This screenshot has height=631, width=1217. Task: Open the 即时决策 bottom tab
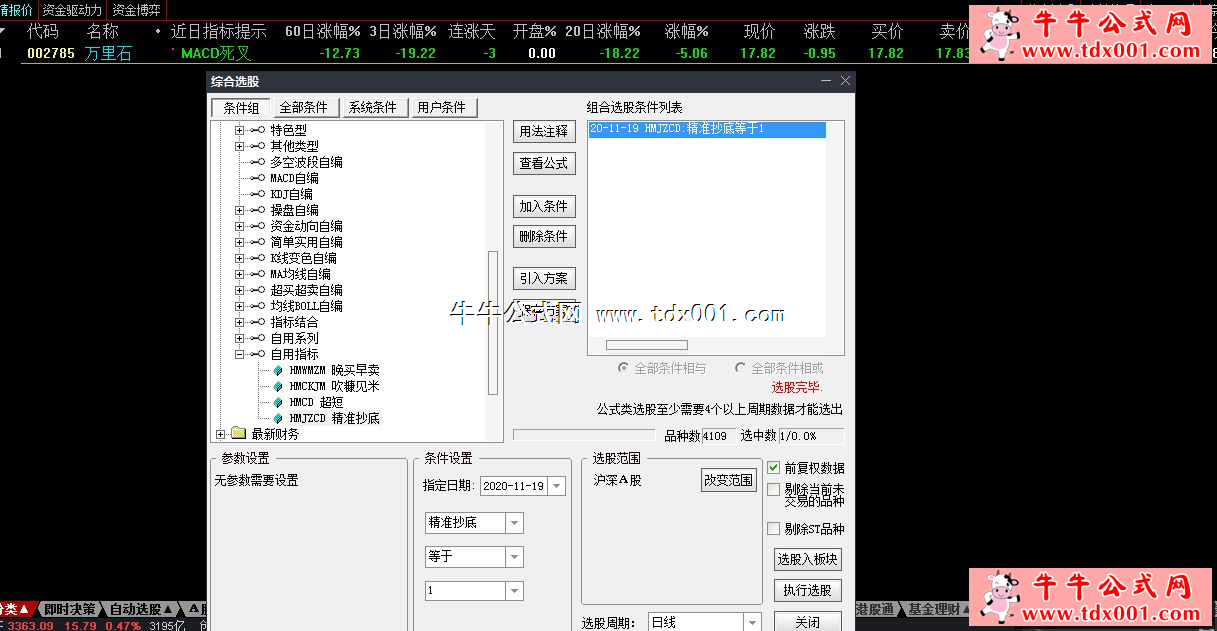pos(69,609)
